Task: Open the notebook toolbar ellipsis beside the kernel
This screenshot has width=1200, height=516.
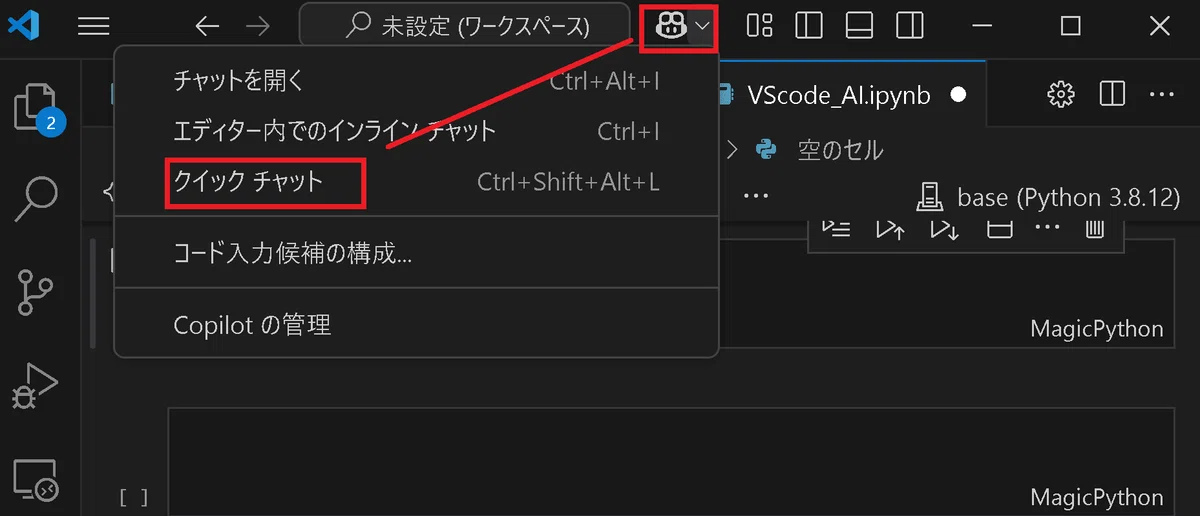Action: point(756,197)
